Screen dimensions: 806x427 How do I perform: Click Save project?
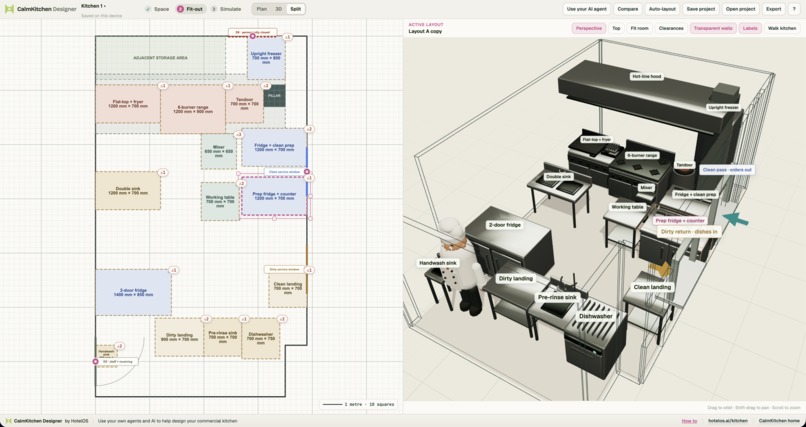pos(701,9)
